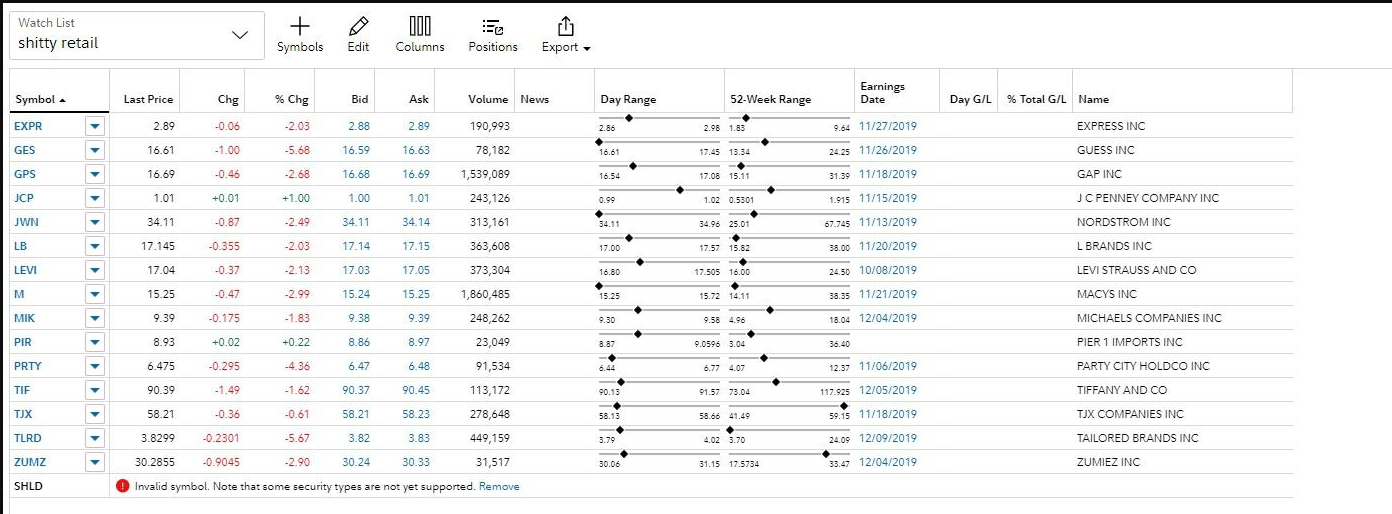1392x514 pixels.
Task: Add symbols with the plus icon
Action: [300, 35]
